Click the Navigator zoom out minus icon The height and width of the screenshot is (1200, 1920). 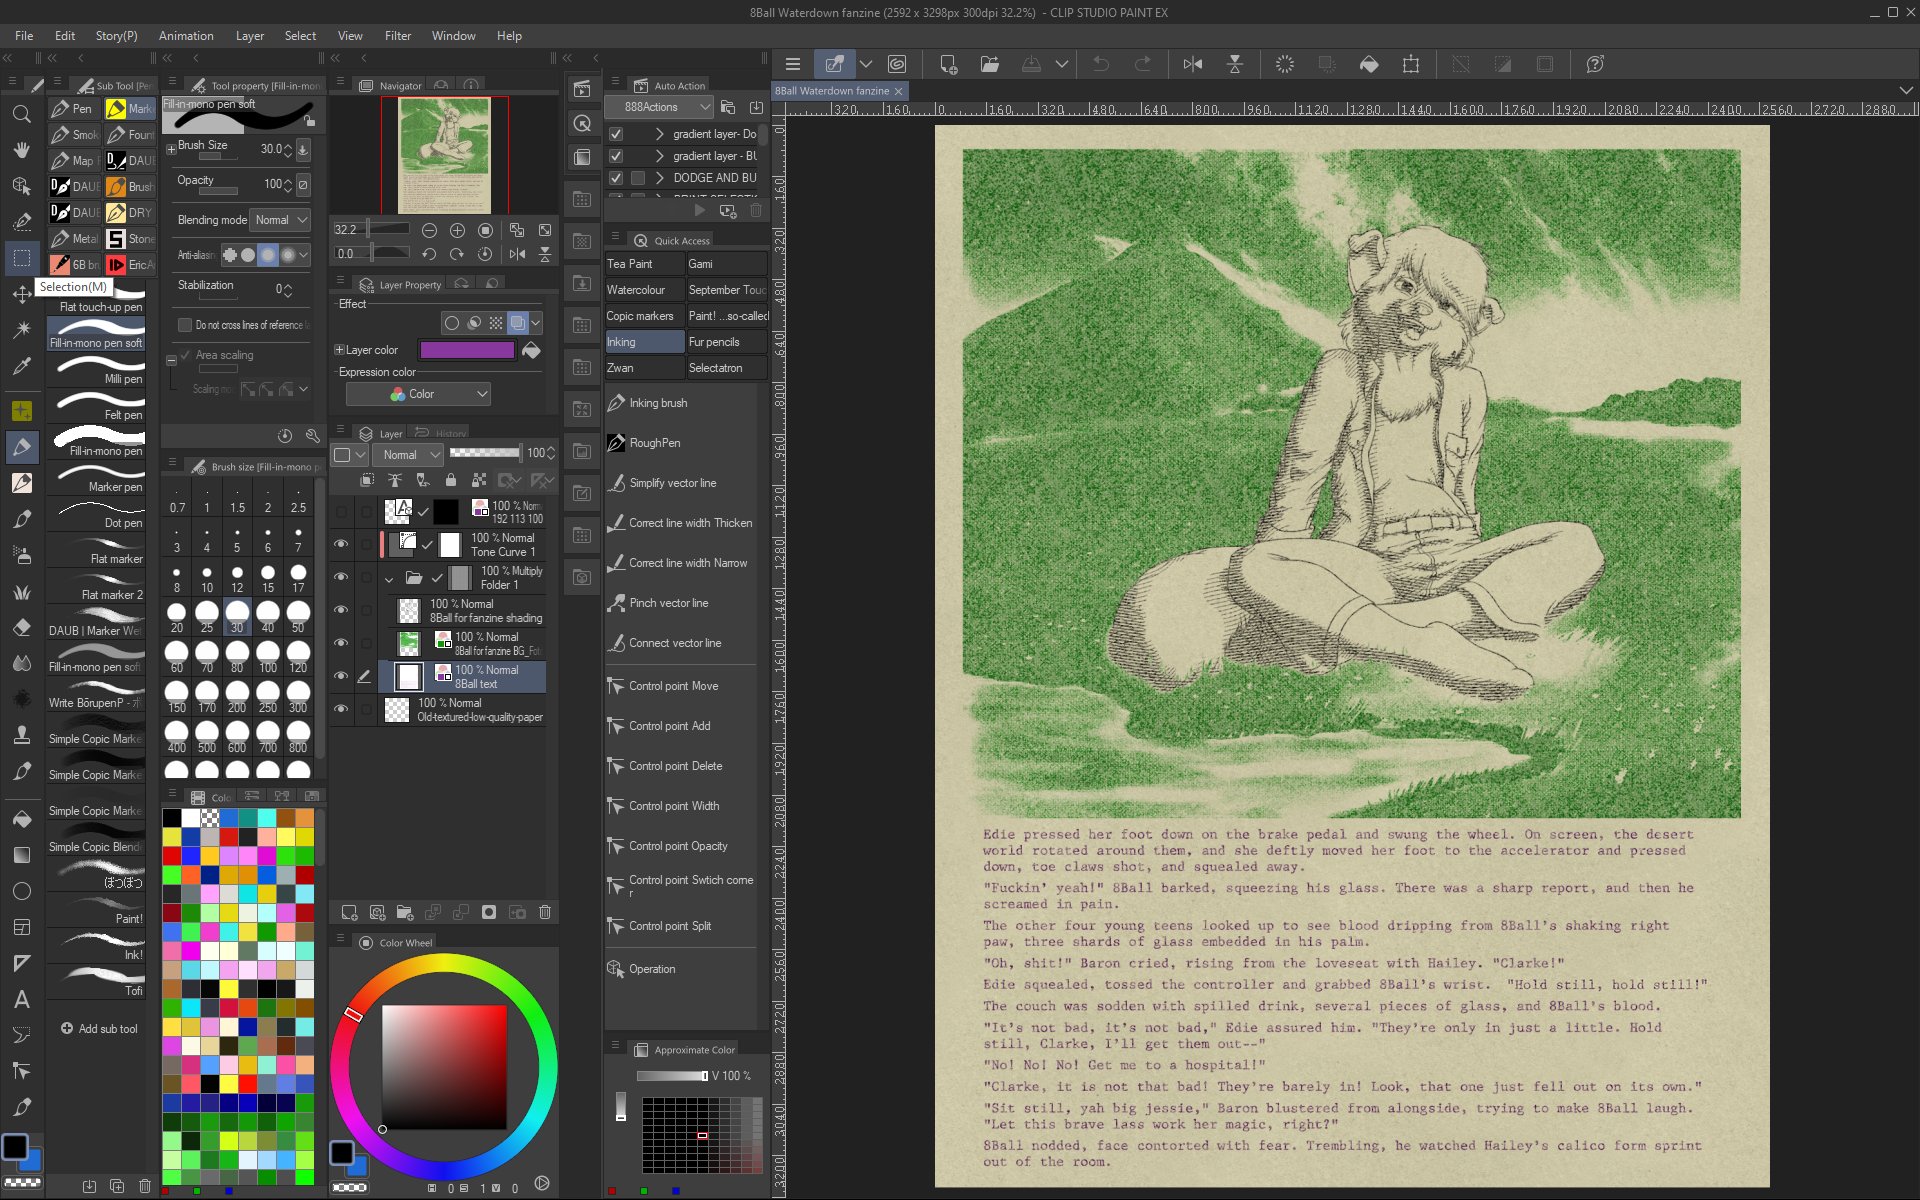(429, 230)
